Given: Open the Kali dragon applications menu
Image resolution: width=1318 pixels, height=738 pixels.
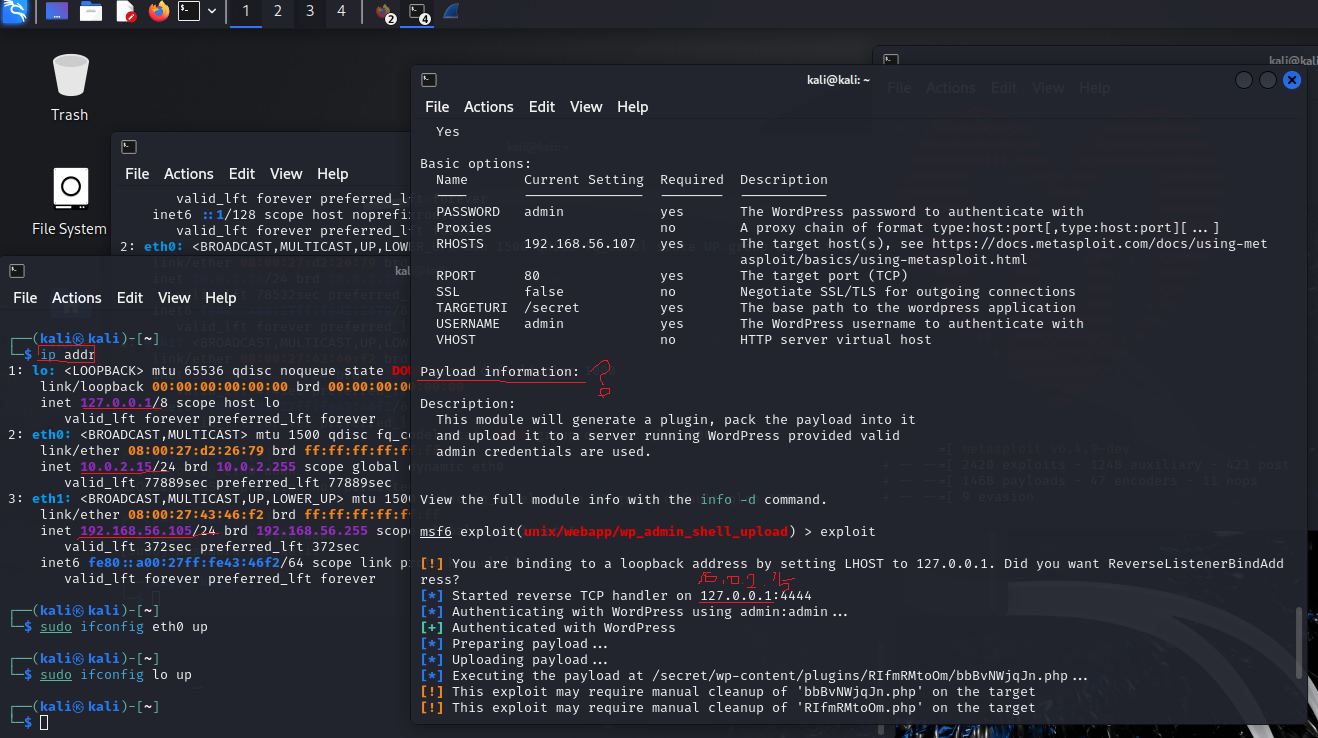Looking at the screenshot, I should click(x=14, y=12).
